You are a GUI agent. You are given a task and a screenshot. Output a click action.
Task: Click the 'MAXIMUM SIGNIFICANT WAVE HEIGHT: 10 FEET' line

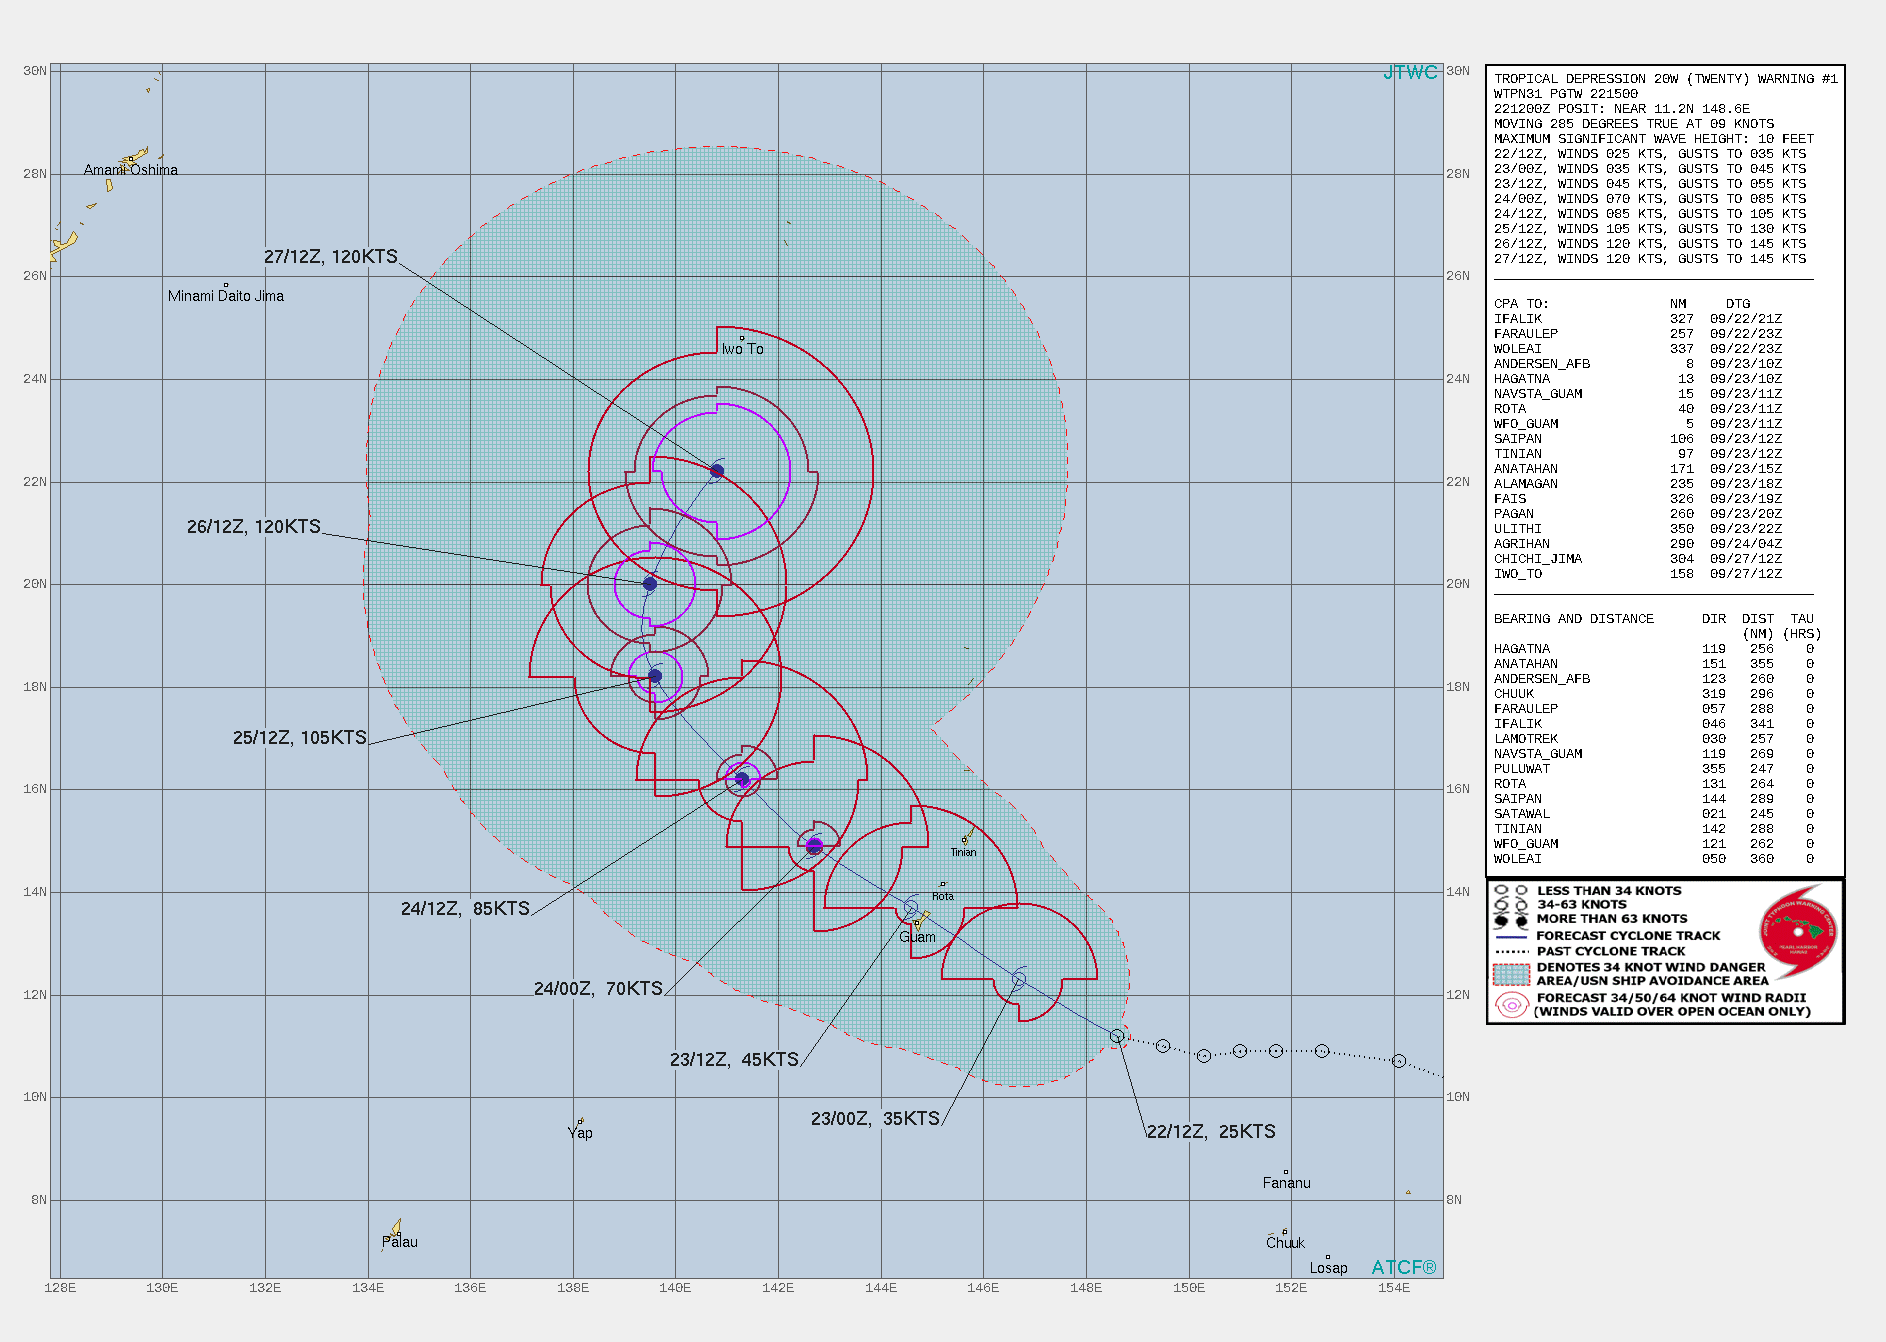1654,139
